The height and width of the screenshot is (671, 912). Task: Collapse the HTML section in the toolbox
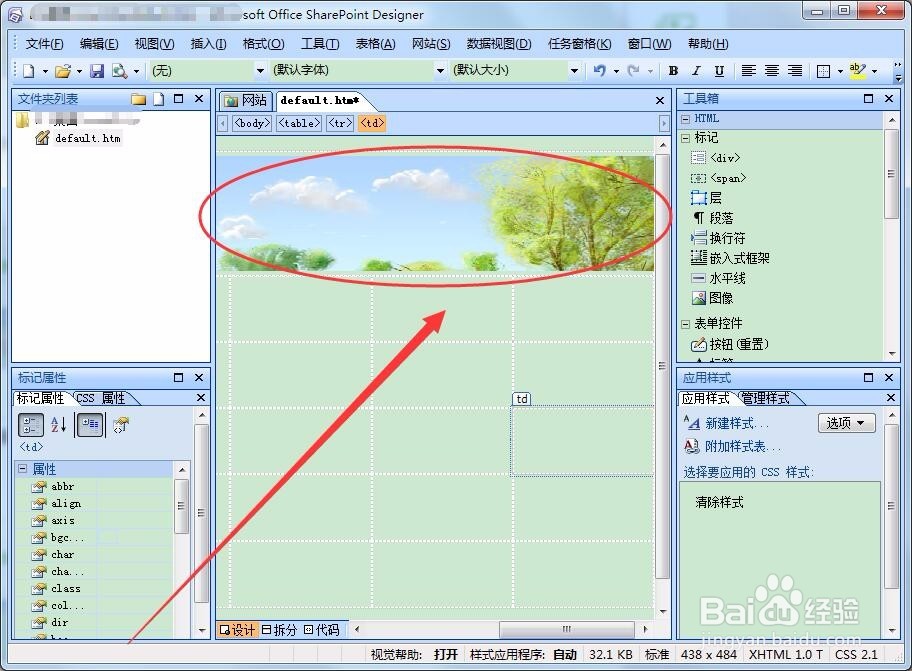686,119
